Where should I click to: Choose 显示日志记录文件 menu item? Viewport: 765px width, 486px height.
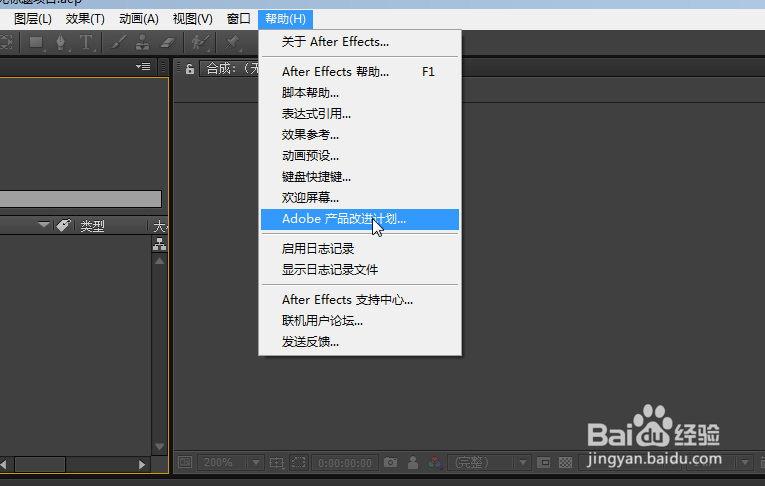click(360, 270)
